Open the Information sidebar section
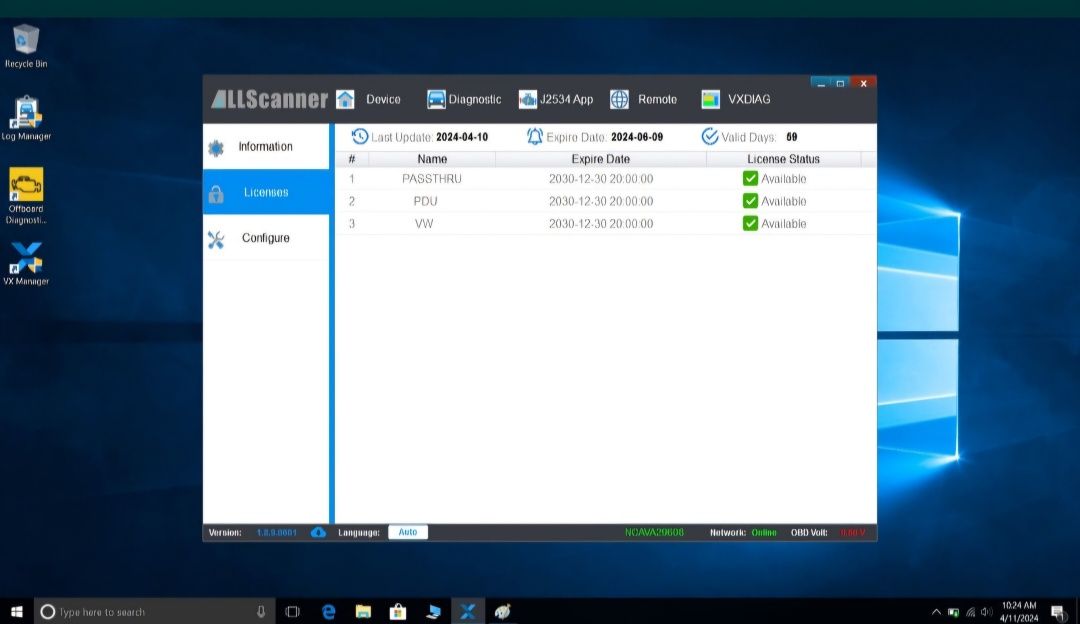This screenshot has height=624, width=1080. 266,147
